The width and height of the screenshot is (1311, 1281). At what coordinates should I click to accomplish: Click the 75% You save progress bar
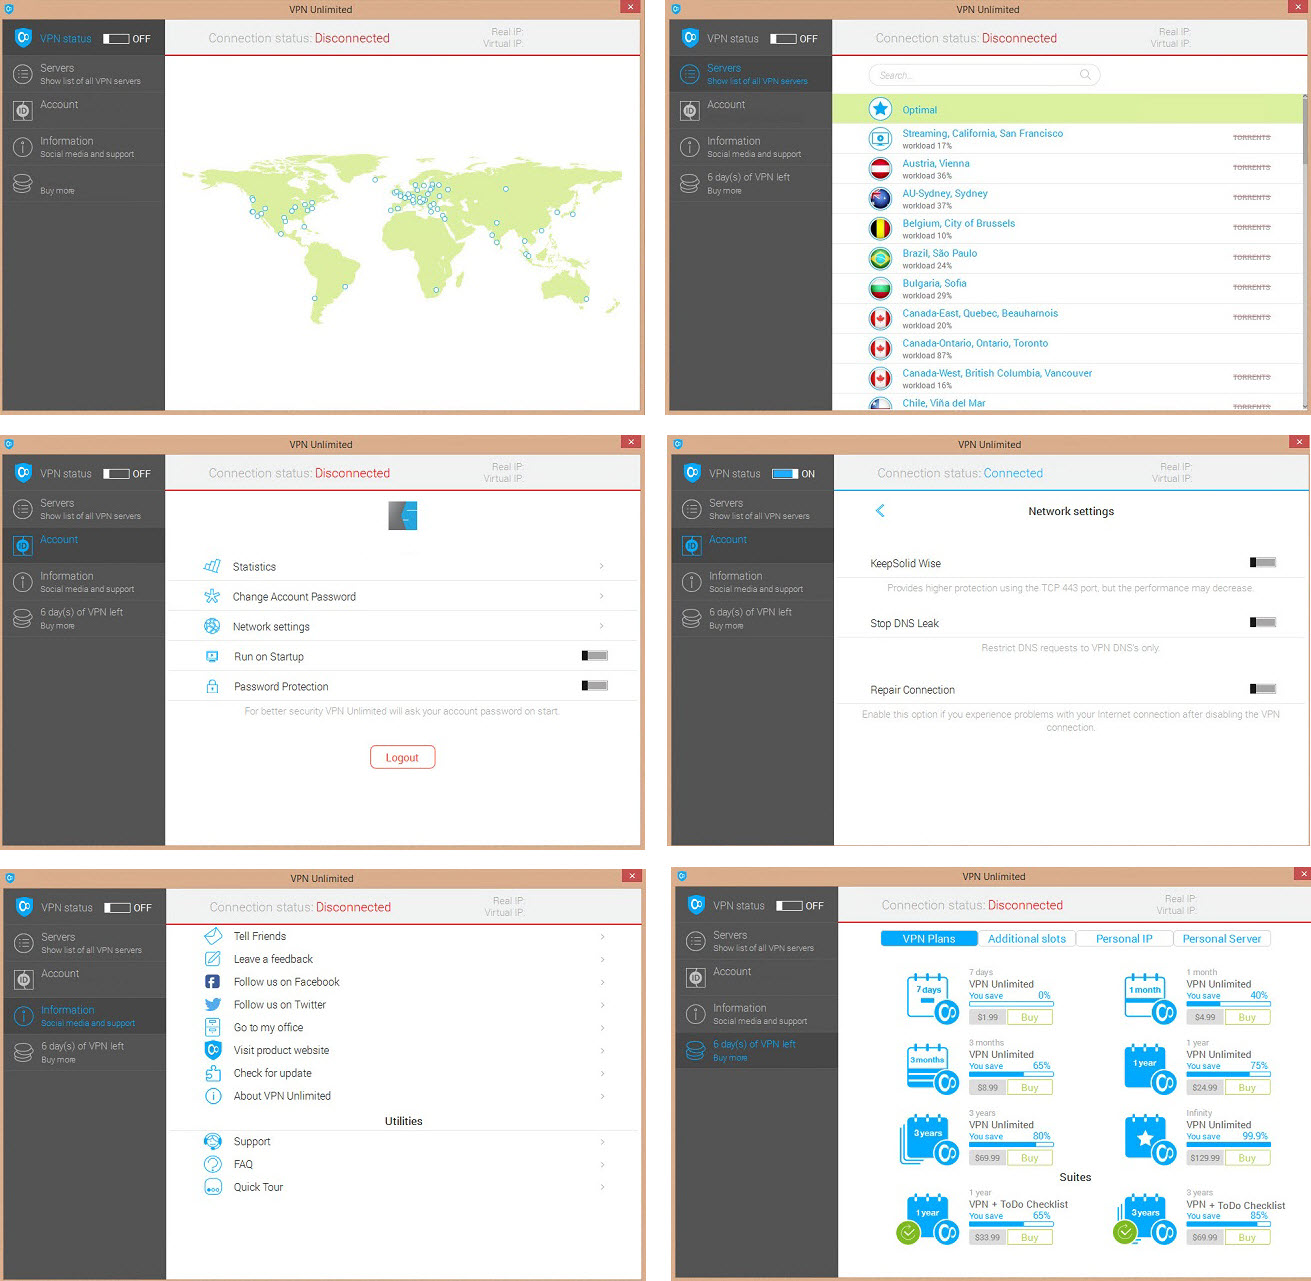pos(1228,1074)
